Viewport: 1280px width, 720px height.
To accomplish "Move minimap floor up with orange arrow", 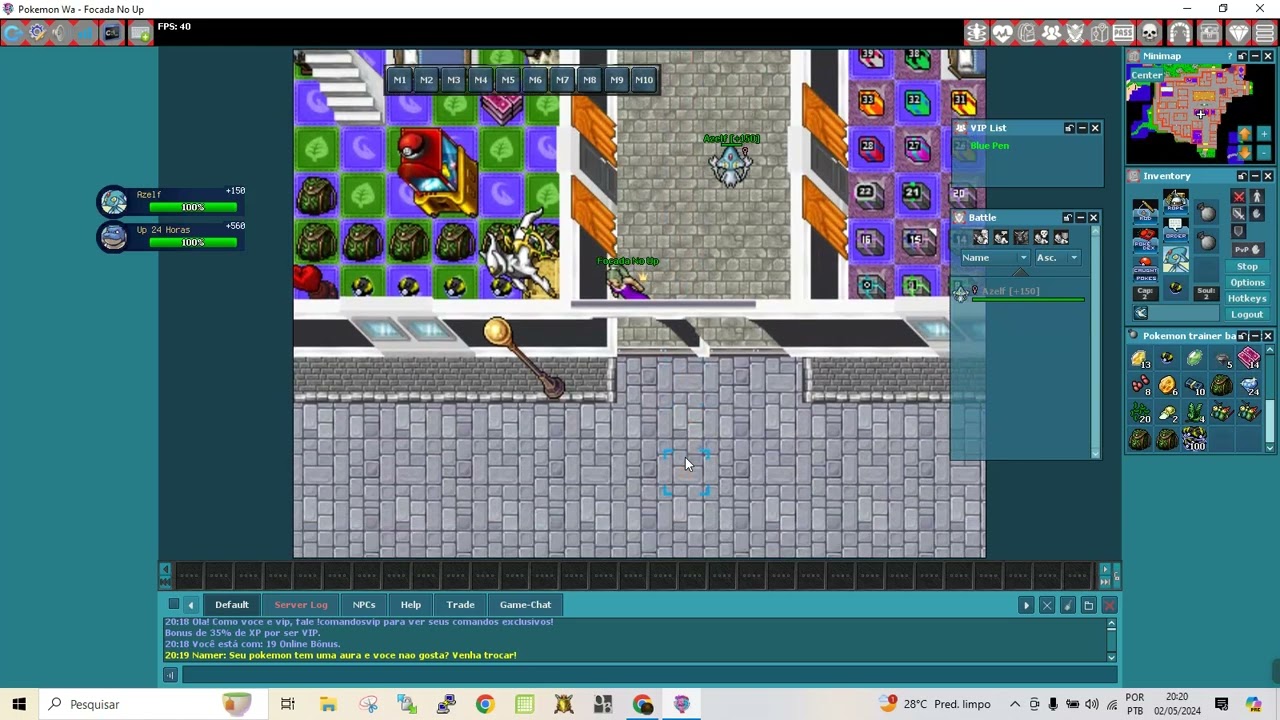I will 1245,134.
